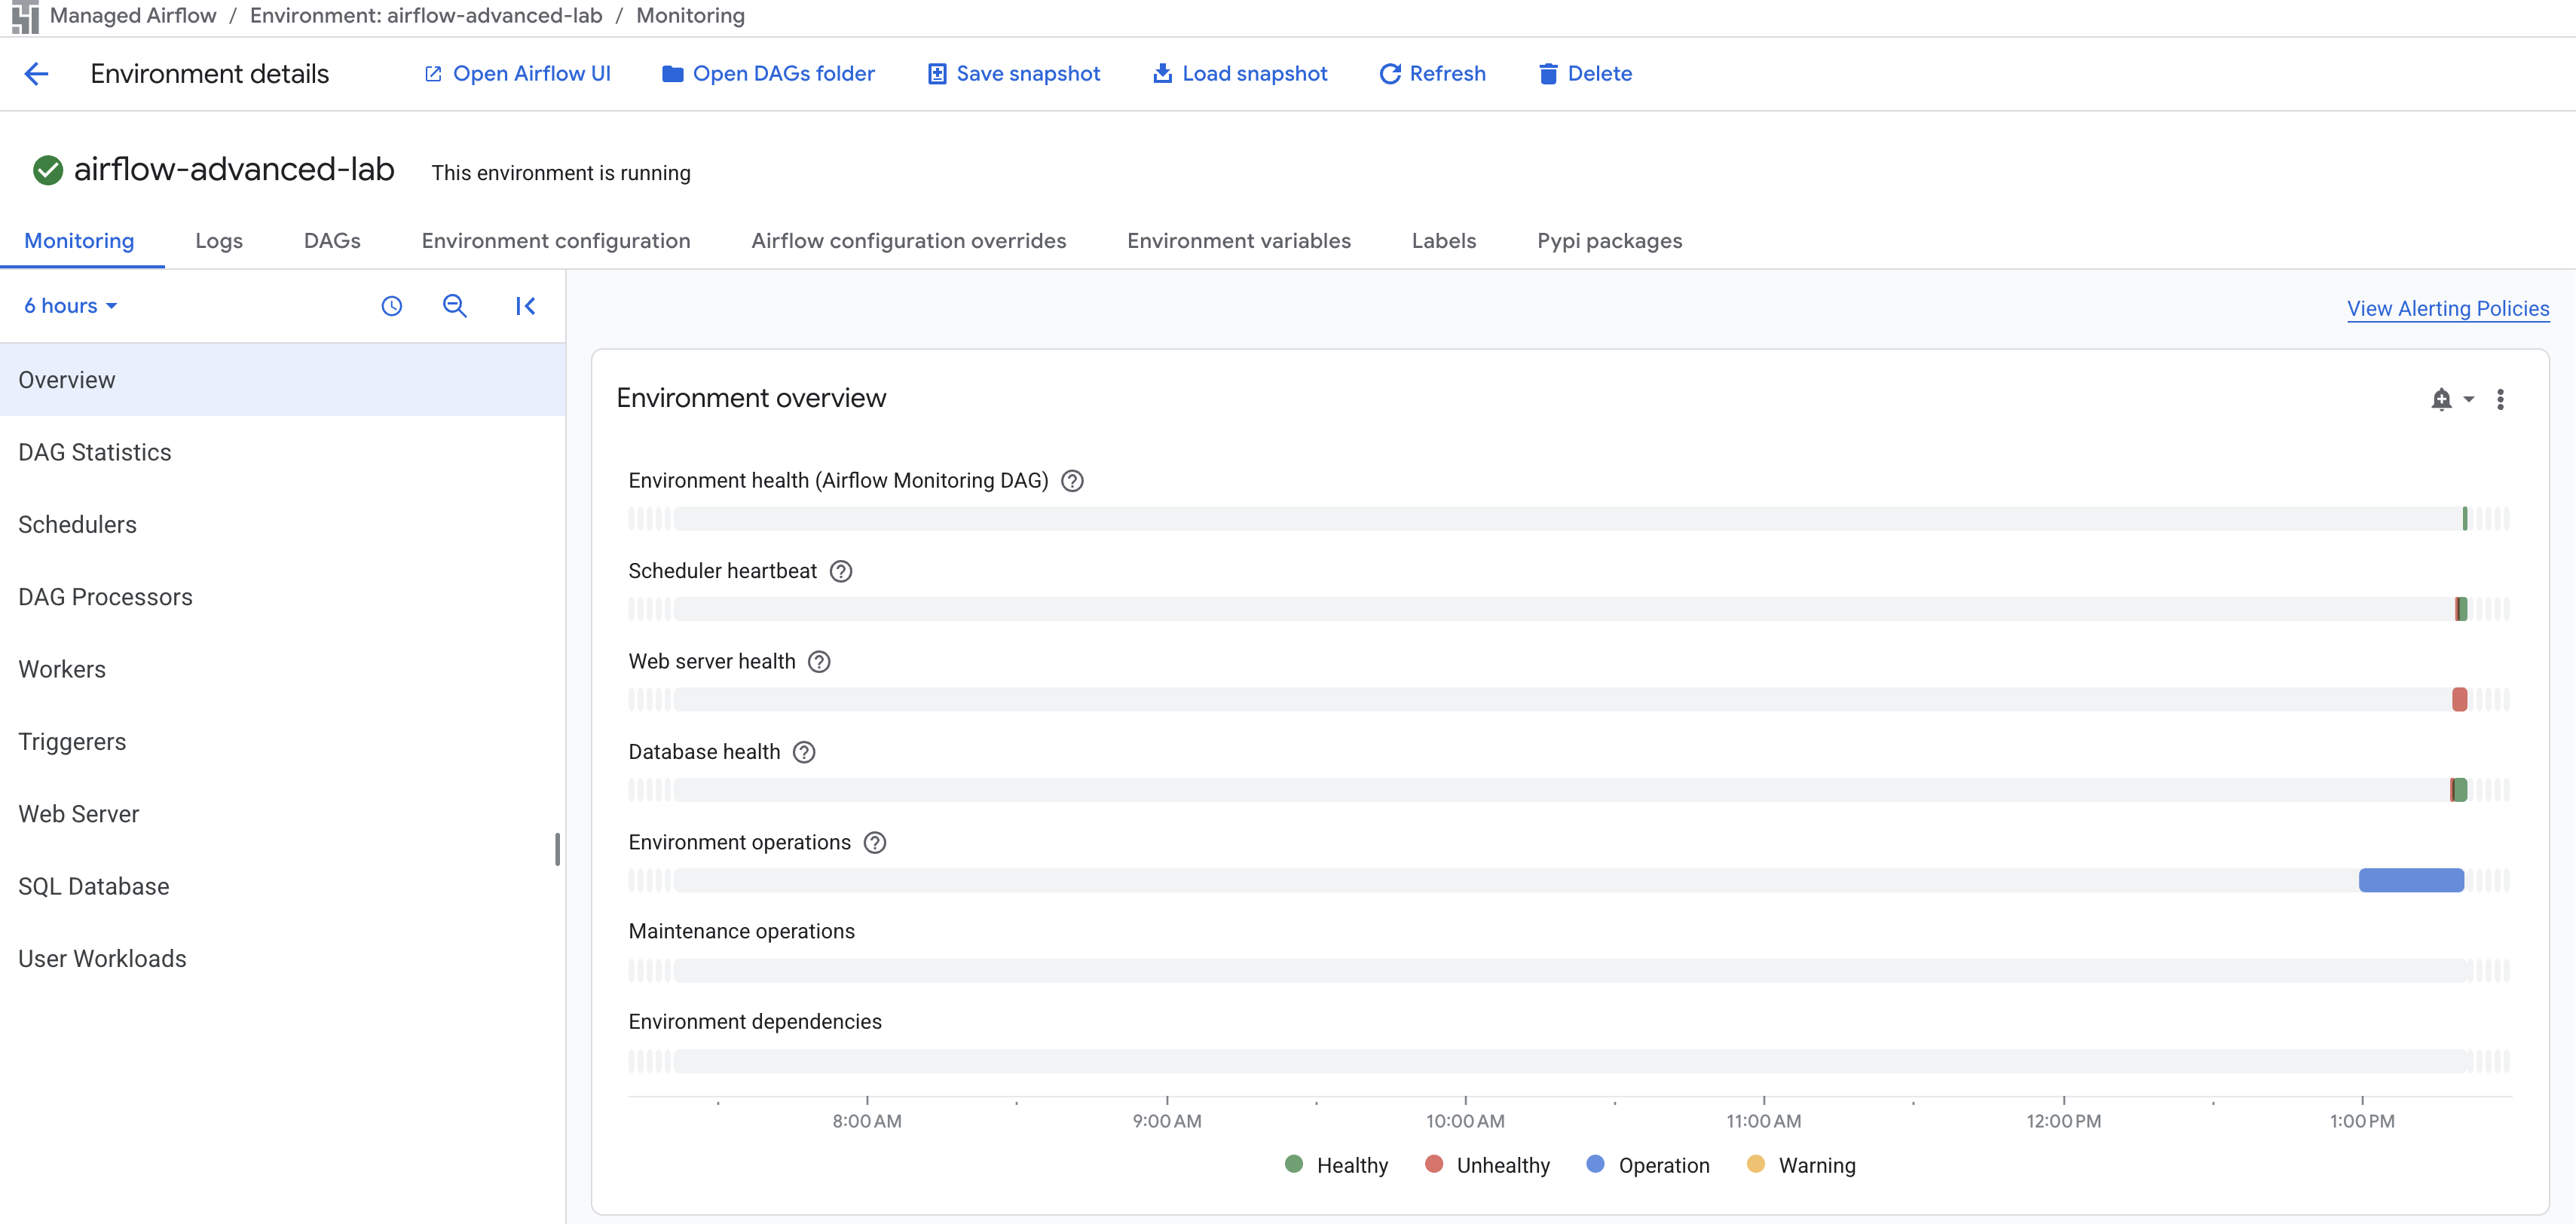The width and height of the screenshot is (2576, 1224).
Task: Load a snapshot
Action: click(x=1238, y=73)
